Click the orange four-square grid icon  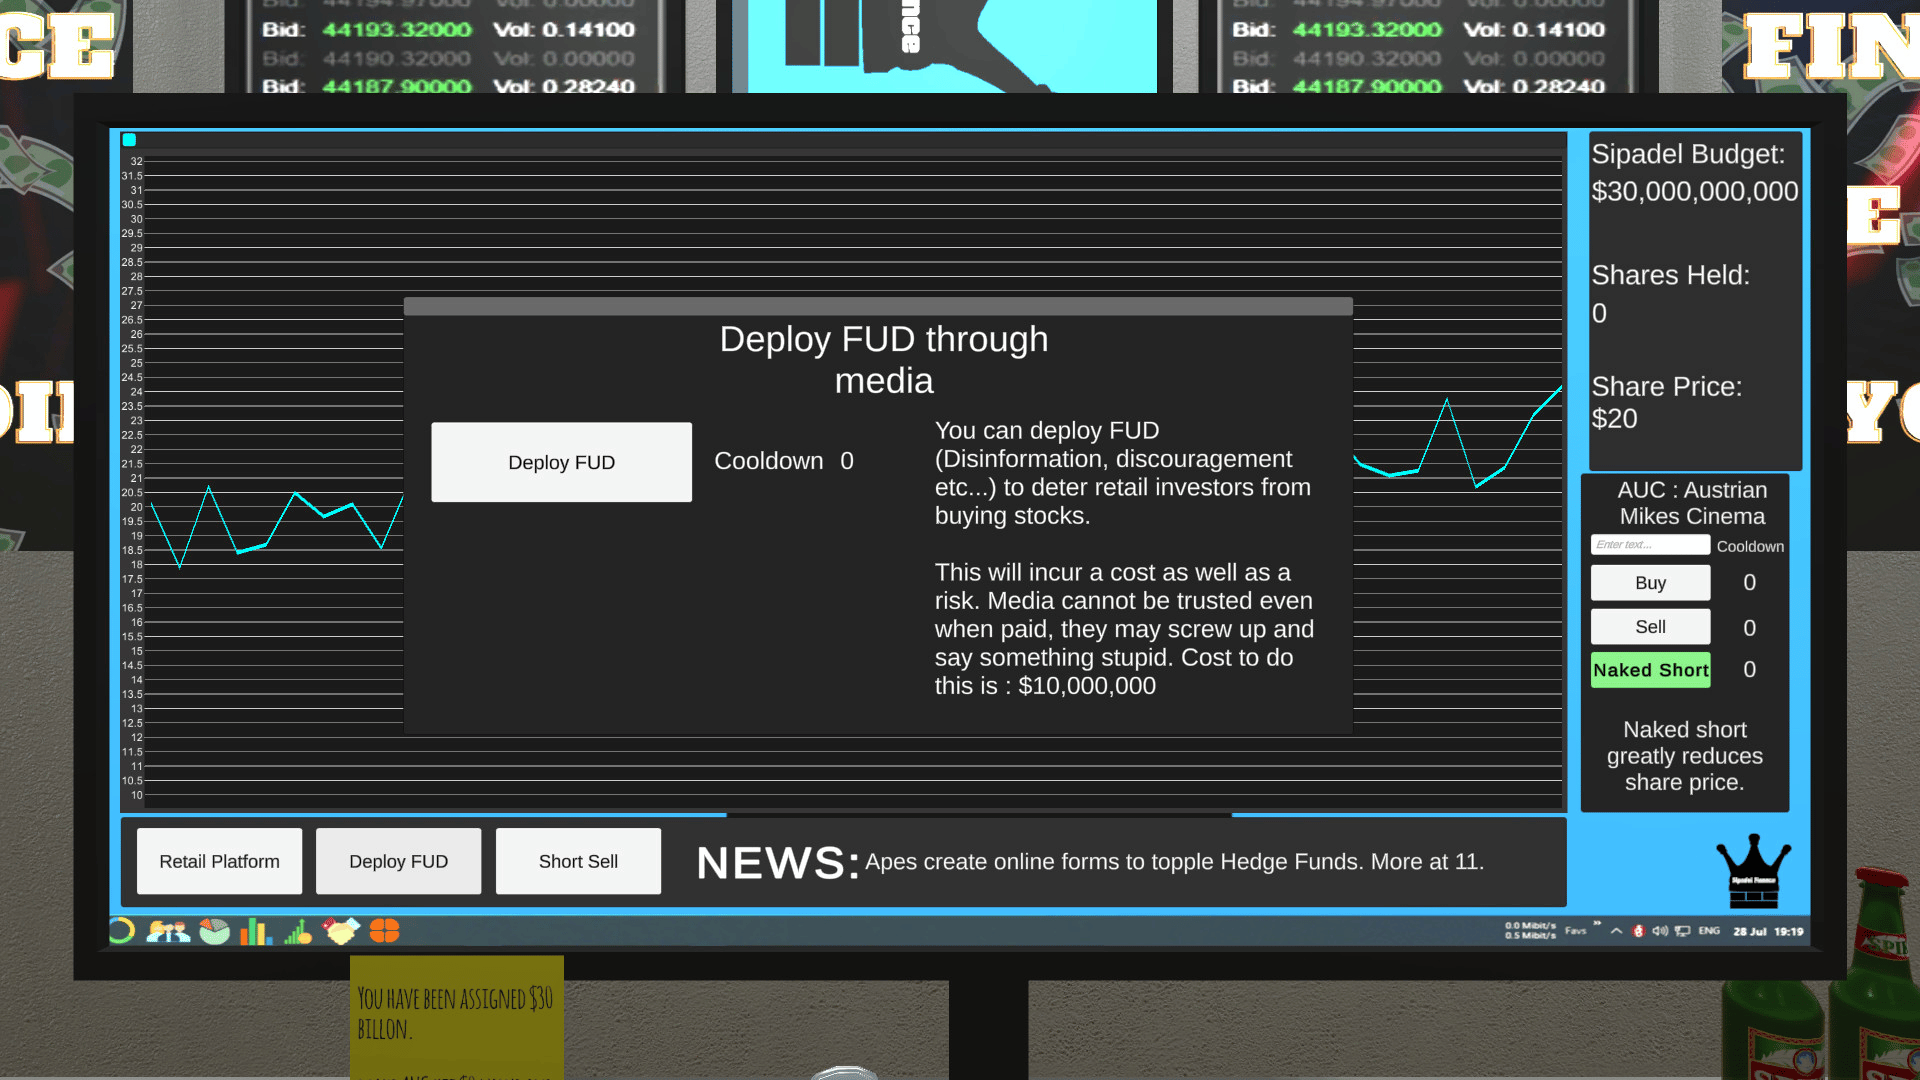click(x=385, y=931)
